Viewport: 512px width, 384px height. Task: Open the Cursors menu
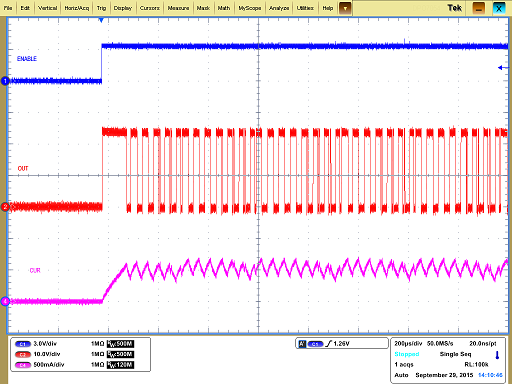150,8
